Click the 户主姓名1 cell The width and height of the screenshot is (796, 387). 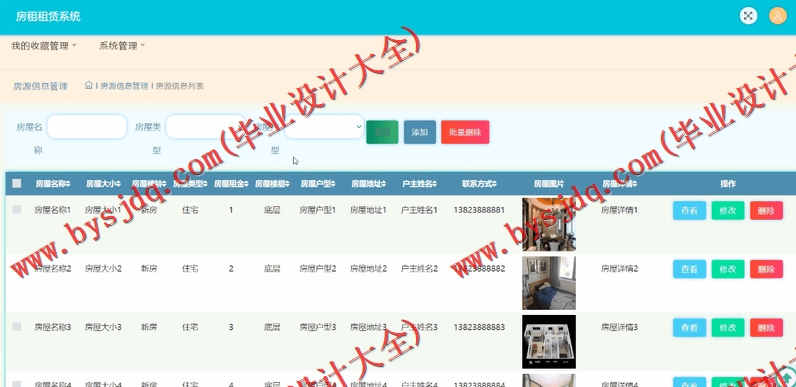tap(419, 210)
